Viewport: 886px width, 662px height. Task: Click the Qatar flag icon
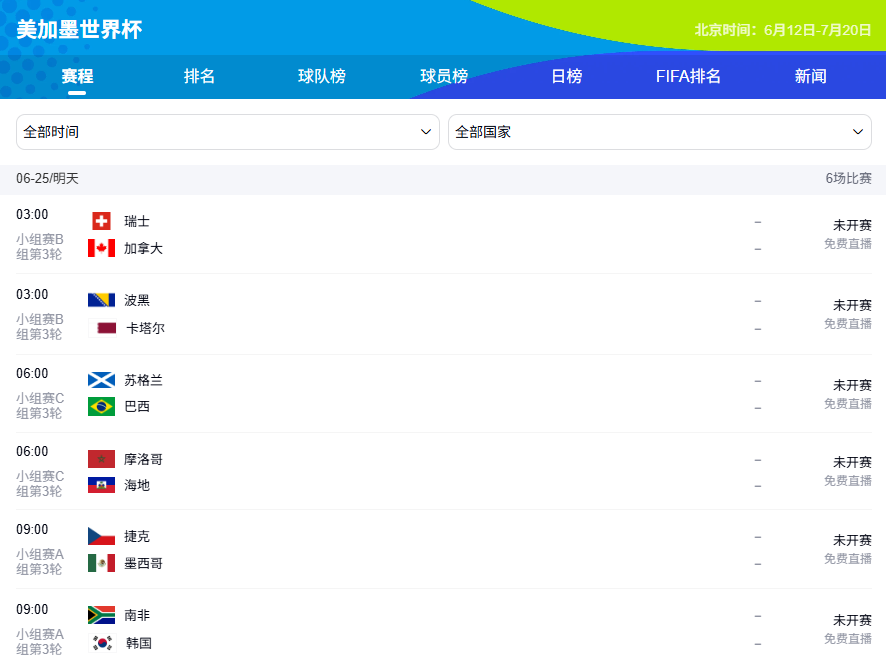[102, 328]
